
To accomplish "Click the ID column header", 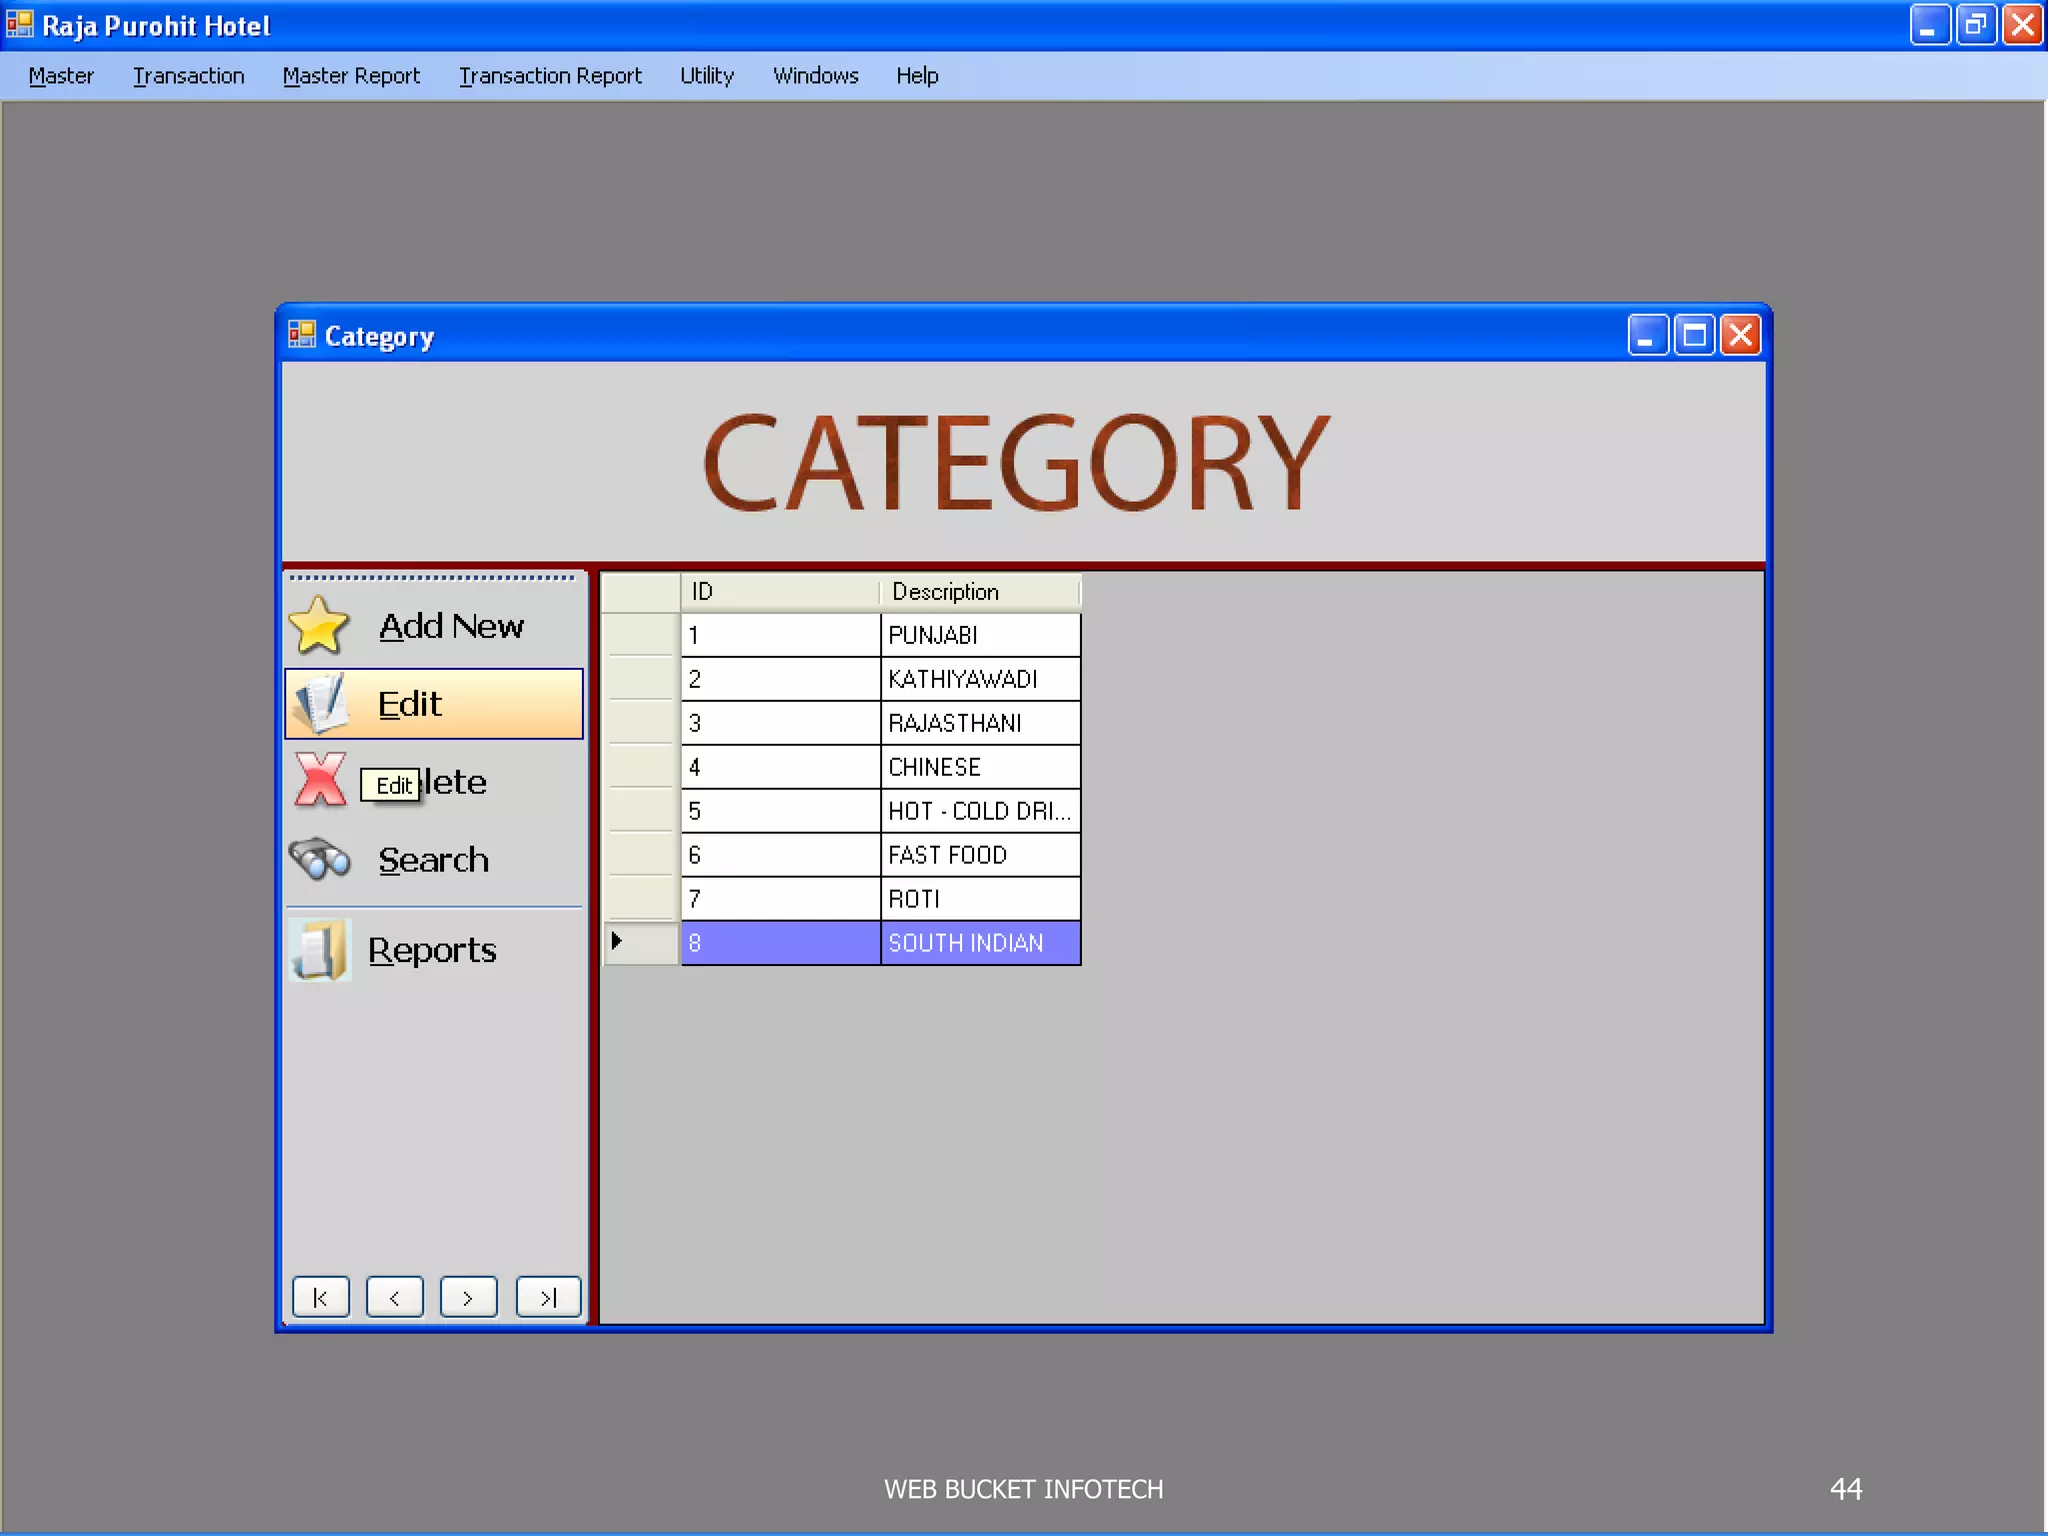I will click(x=780, y=592).
